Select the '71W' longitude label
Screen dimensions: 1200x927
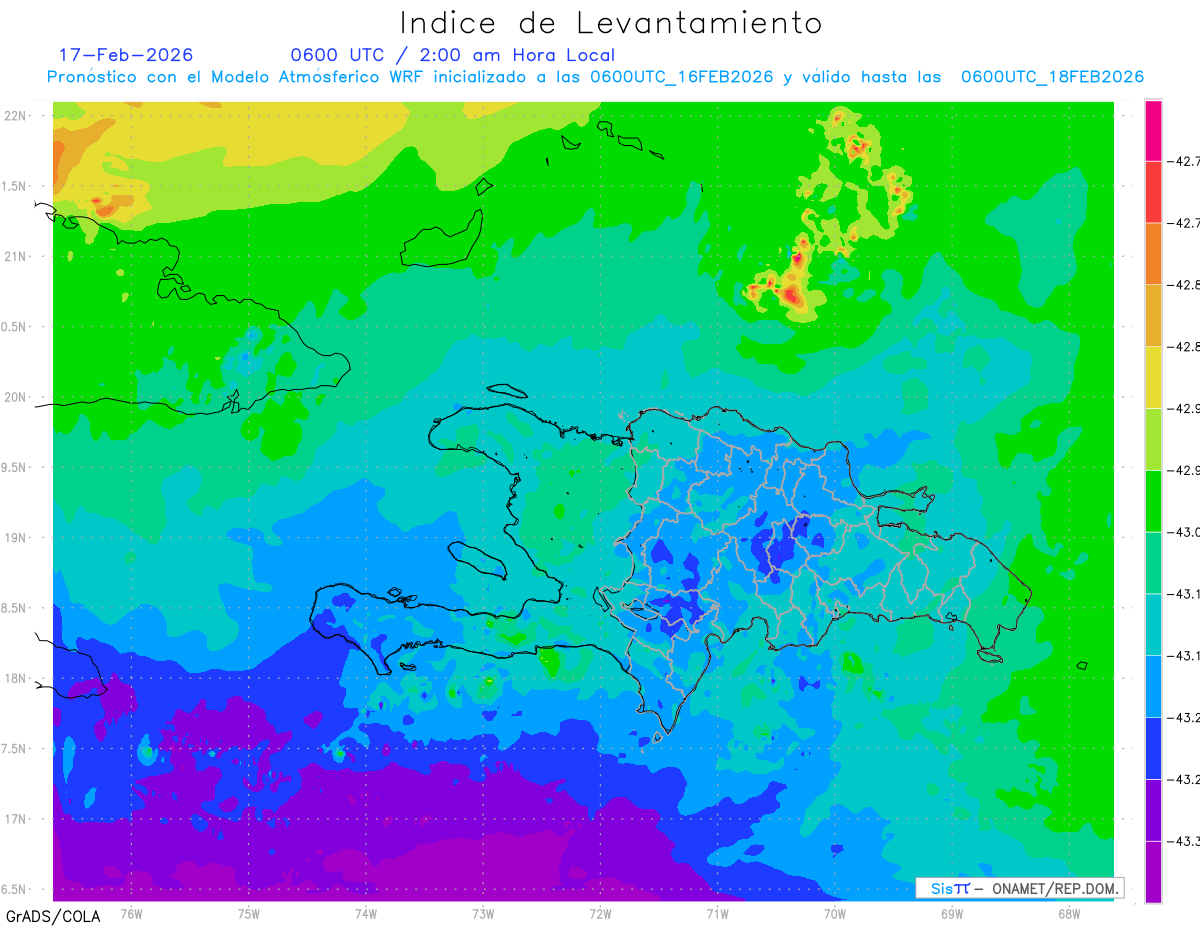point(718,913)
